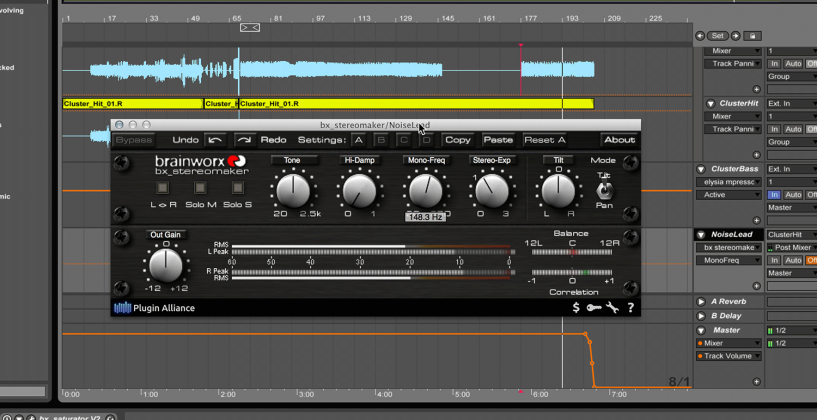This screenshot has height=420, width=817.
Task: Select settings slot C
Action: 403,140
